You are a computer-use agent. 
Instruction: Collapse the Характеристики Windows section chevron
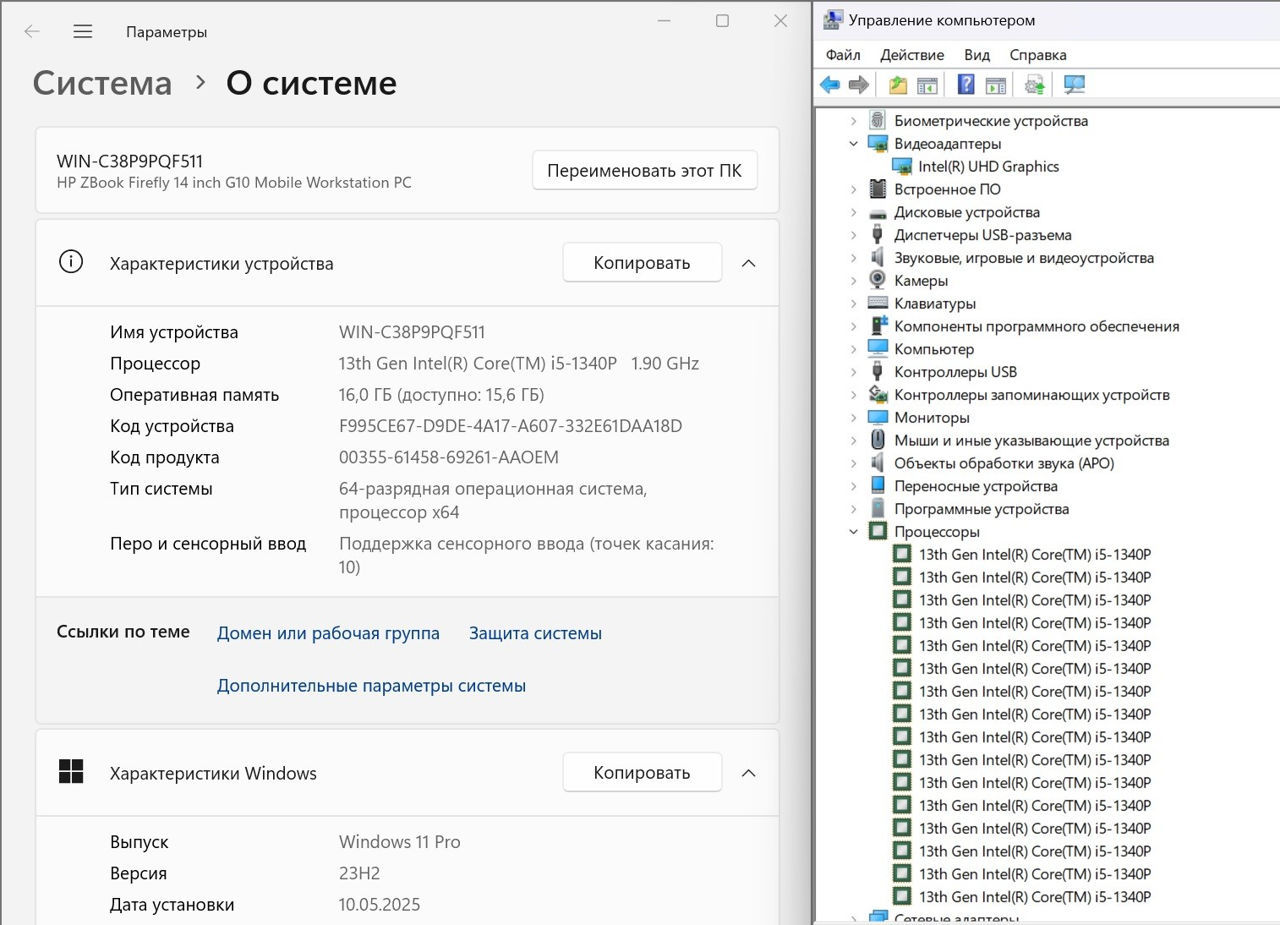748,773
